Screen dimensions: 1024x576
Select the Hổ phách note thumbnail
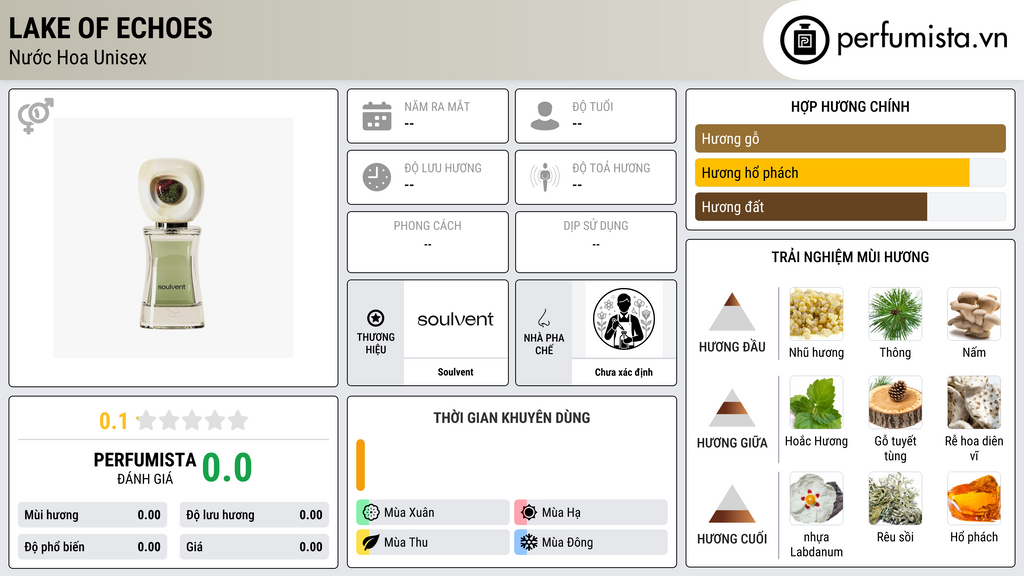pyautogui.click(x=974, y=499)
